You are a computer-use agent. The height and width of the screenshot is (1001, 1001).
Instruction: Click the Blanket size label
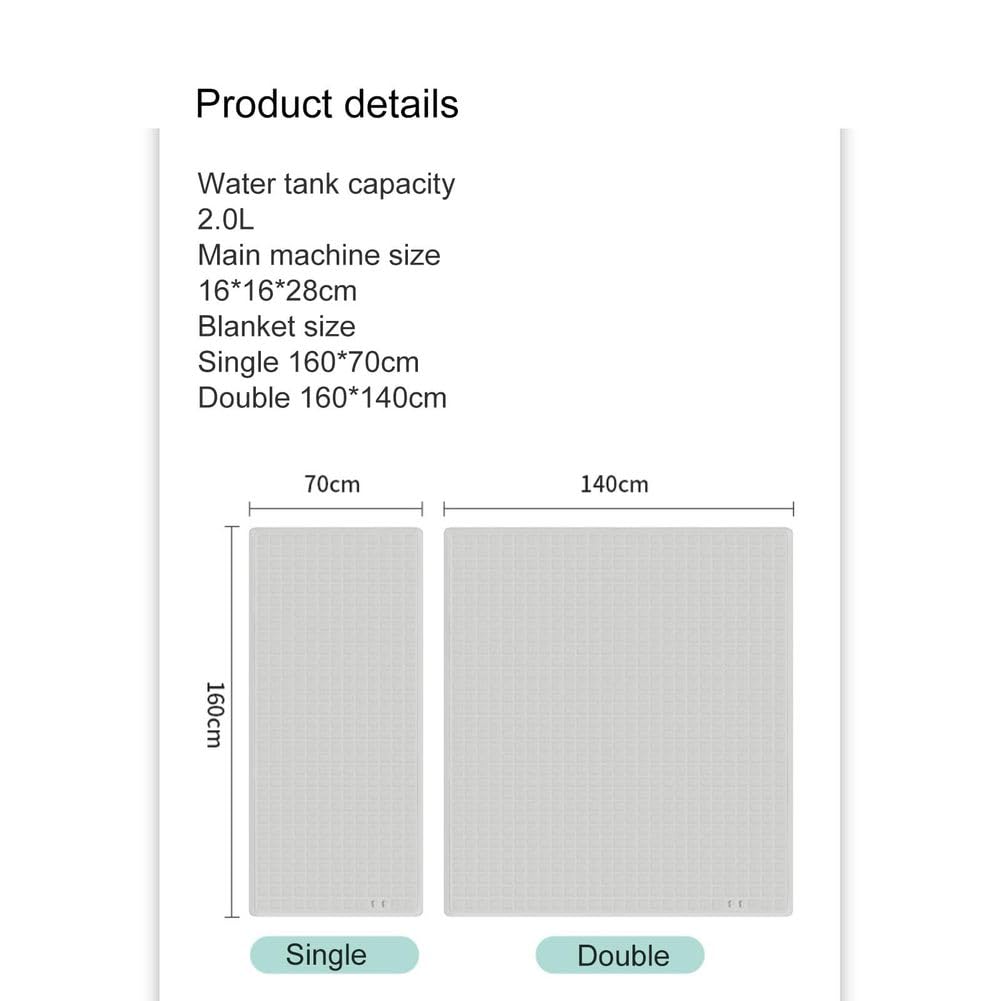pyautogui.click(x=276, y=327)
